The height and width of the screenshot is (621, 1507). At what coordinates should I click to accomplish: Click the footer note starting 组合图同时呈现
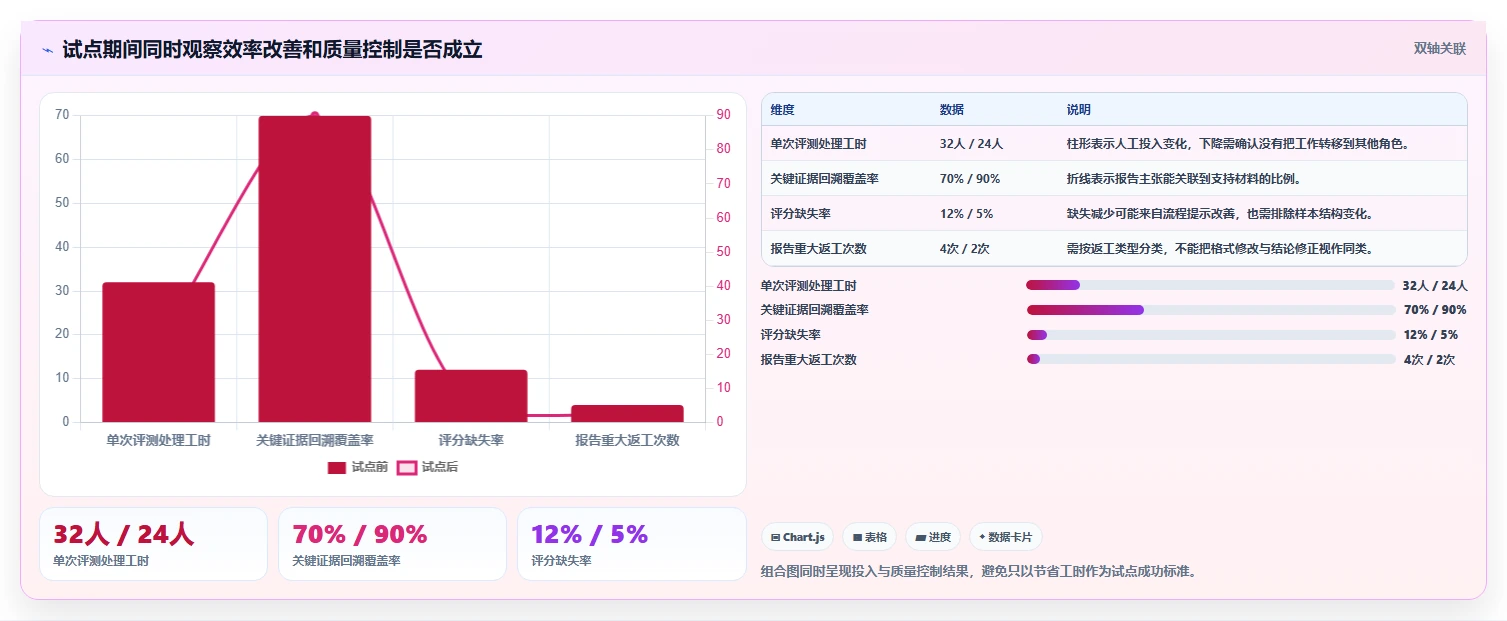[x=979, y=572]
